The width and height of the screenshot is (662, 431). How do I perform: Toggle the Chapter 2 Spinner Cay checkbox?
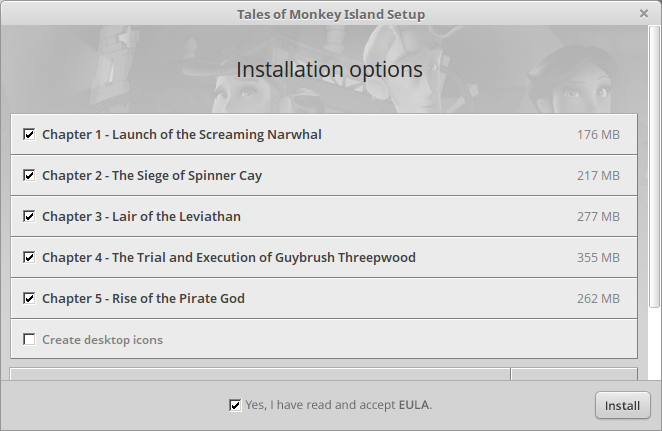point(29,175)
